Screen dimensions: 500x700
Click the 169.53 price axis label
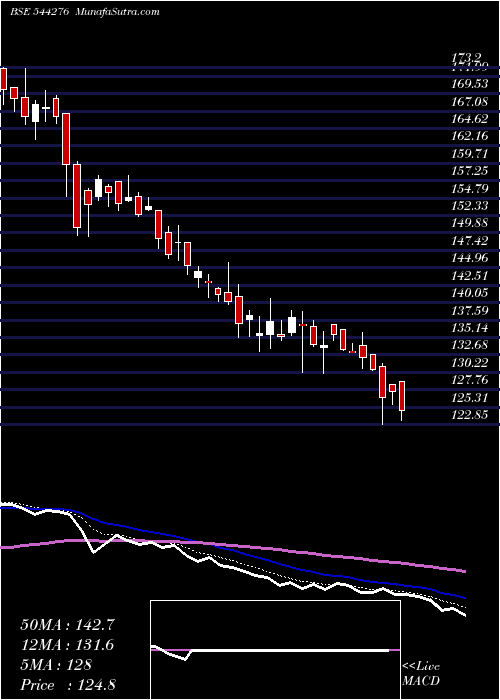point(470,85)
